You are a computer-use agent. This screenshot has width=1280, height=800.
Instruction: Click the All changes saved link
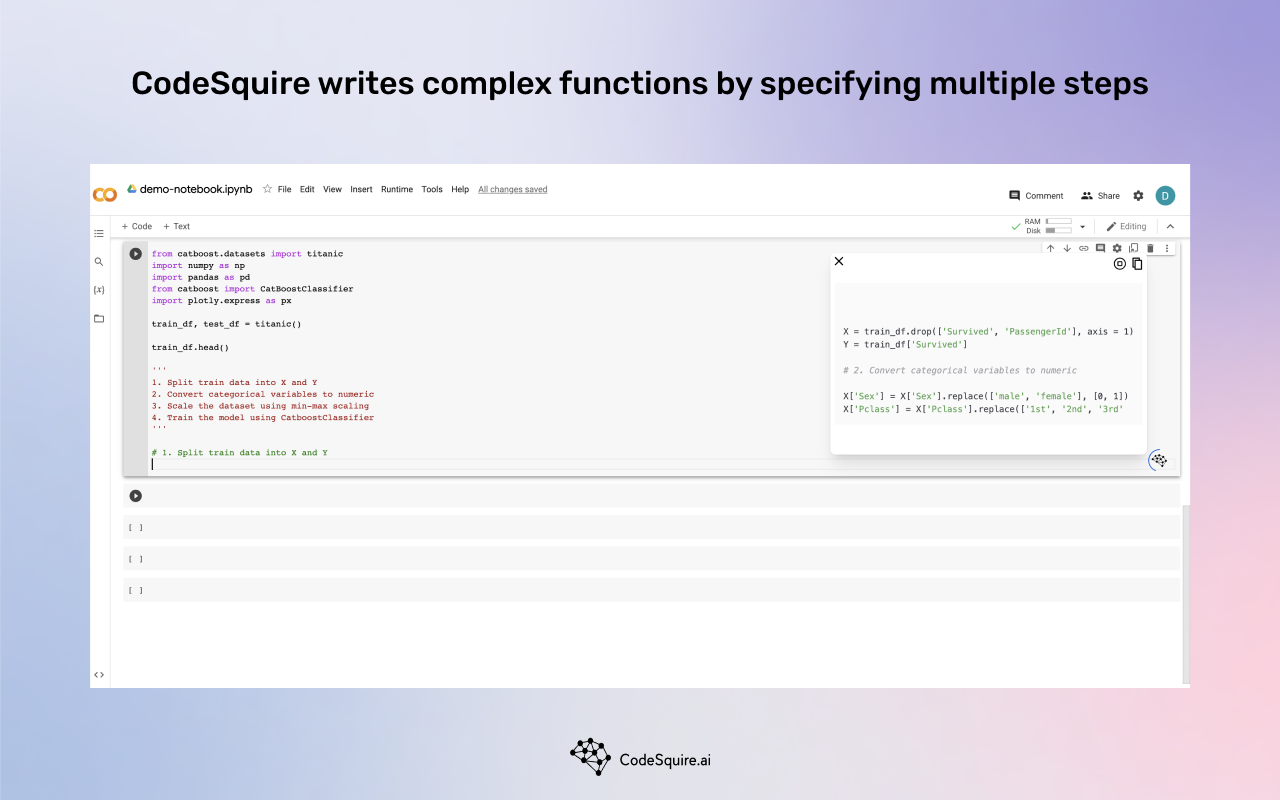(x=512, y=189)
